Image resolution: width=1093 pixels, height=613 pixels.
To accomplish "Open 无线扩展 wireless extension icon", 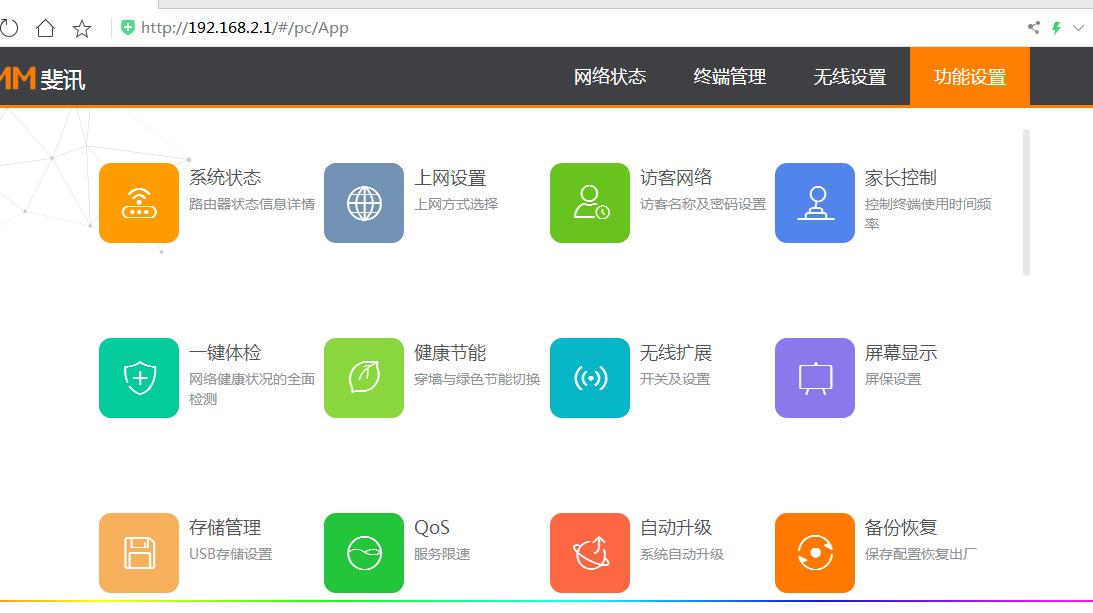I will (589, 377).
